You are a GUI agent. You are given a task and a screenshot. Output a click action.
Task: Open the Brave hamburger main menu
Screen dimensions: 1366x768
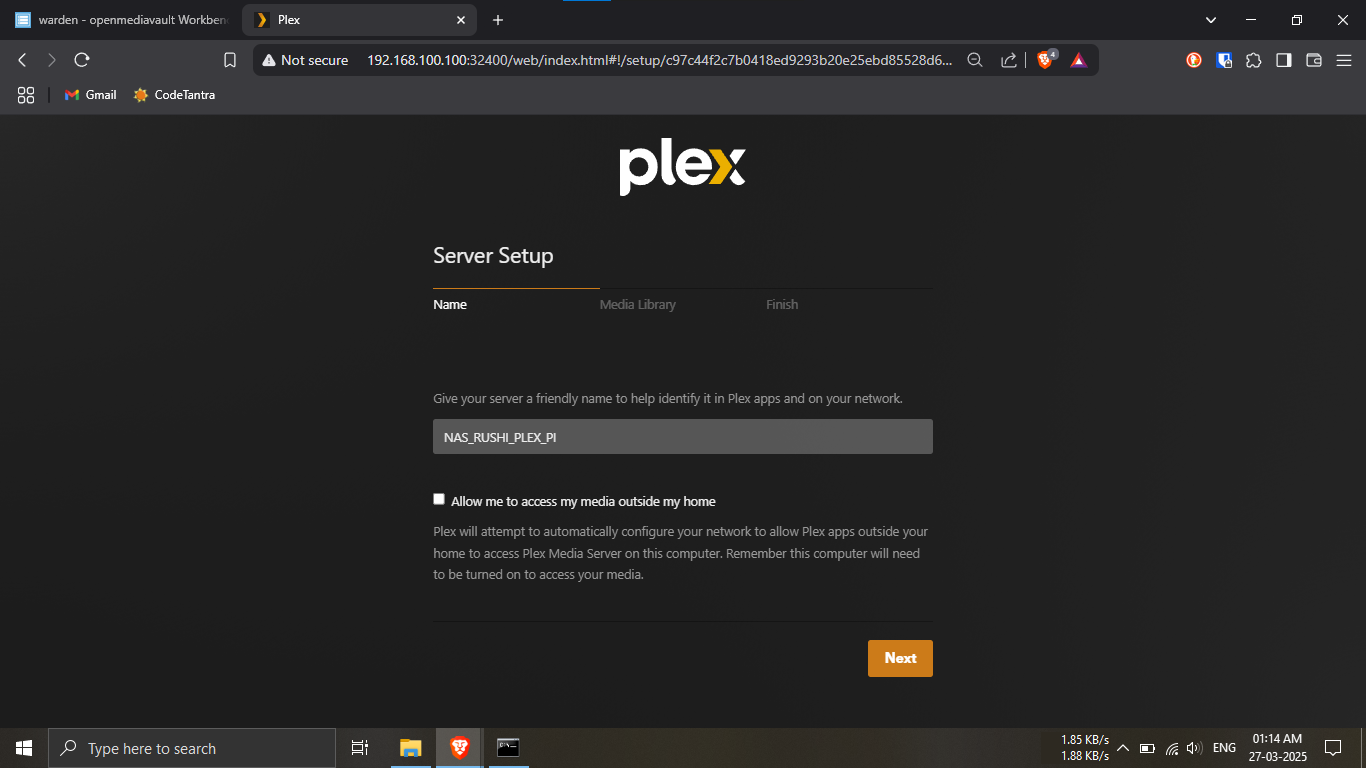[1343, 60]
